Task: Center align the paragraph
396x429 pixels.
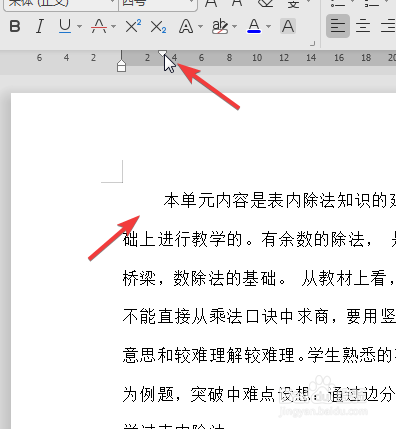Action: click(x=363, y=26)
